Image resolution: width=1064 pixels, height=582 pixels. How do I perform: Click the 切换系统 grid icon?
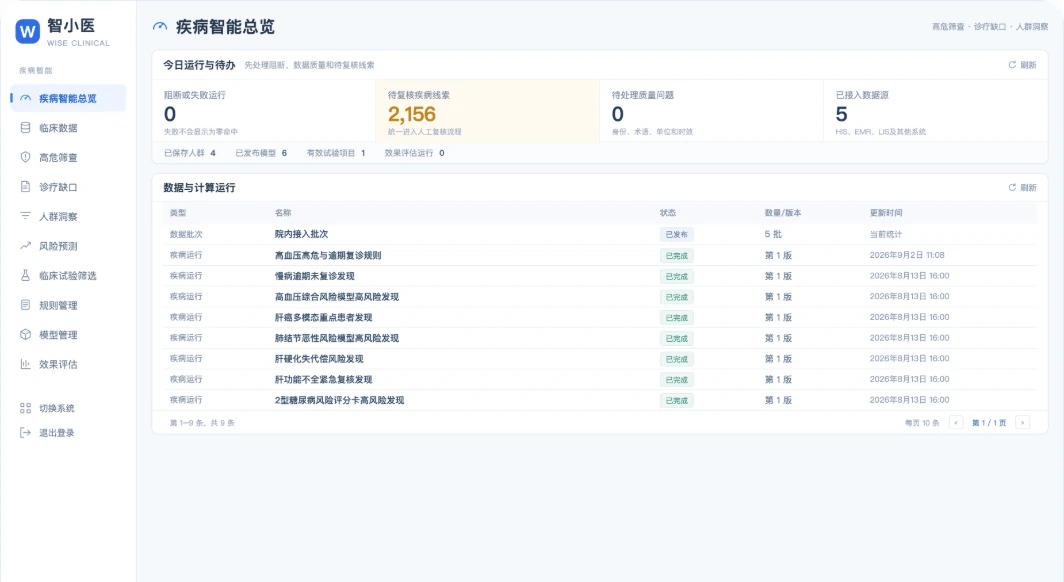click(x=25, y=408)
